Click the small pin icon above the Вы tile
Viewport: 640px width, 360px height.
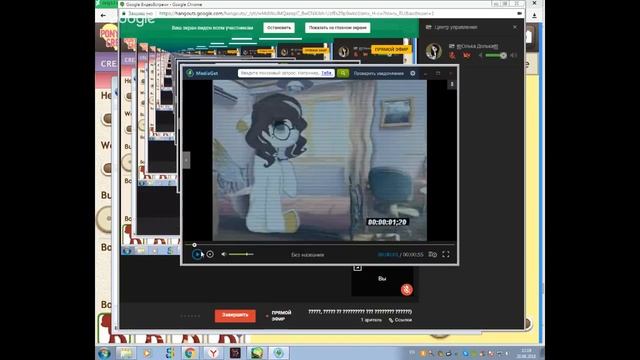point(357,268)
